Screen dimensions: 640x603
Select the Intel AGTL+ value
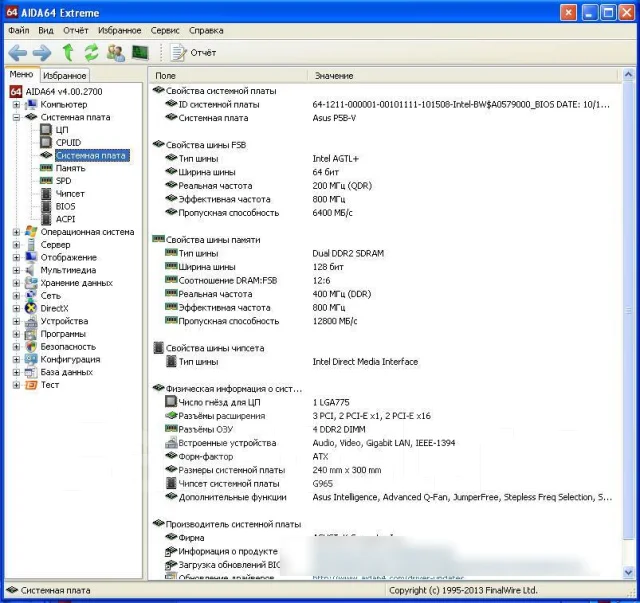[336, 158]
